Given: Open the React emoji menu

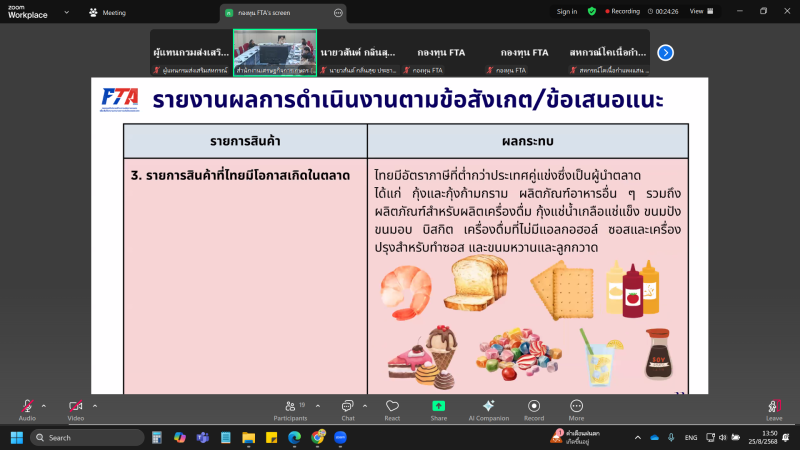Looking at the screenshot, I should pyautogui.click(x=392, y=408).
